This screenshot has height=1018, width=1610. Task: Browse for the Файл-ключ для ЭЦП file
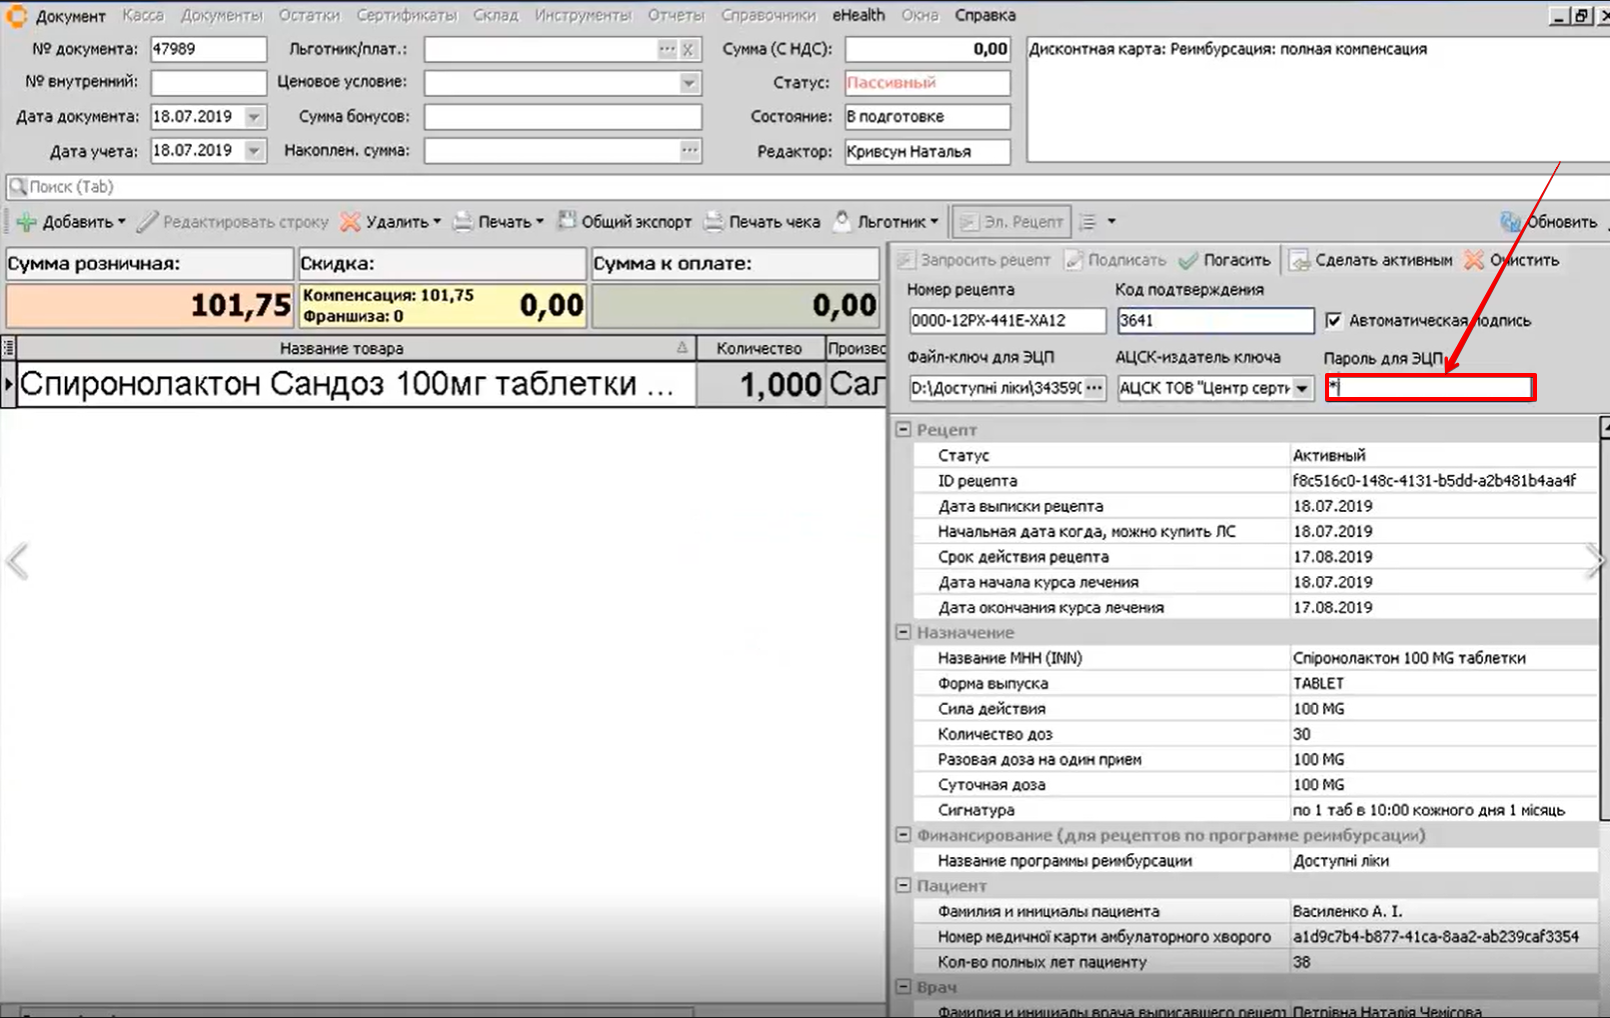click(x=1094, y=388)
